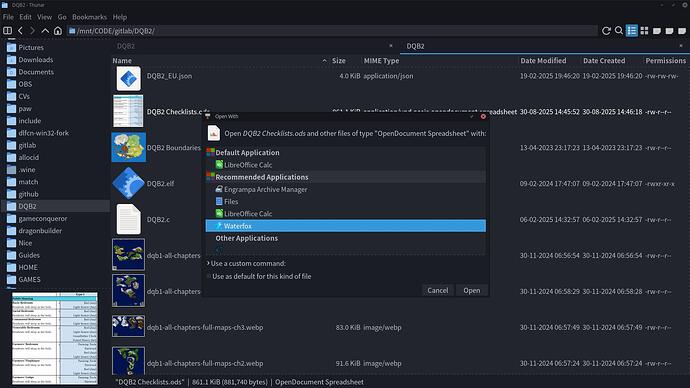Screen dimensions: 690x388
Task: Close the first DQB2 tab
Action: coord(391,45)
